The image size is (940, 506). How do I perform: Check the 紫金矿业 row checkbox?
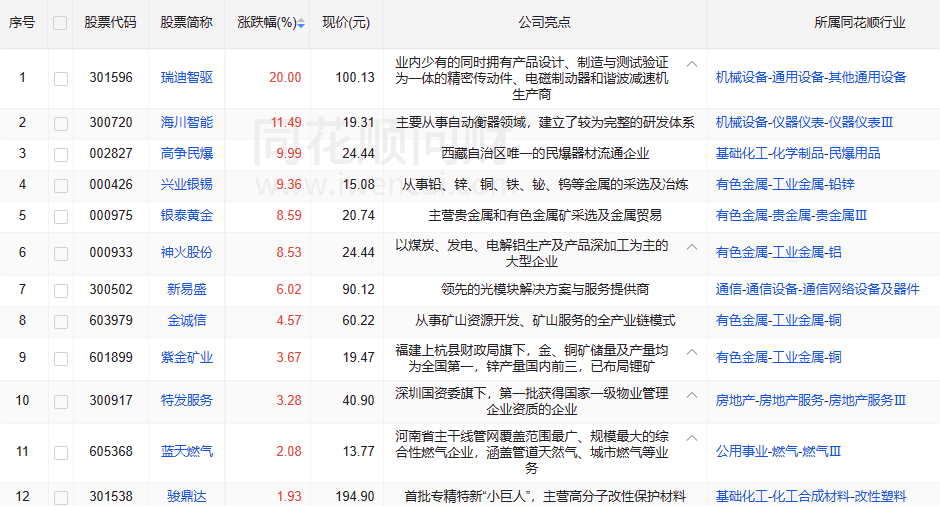(61, 359)
